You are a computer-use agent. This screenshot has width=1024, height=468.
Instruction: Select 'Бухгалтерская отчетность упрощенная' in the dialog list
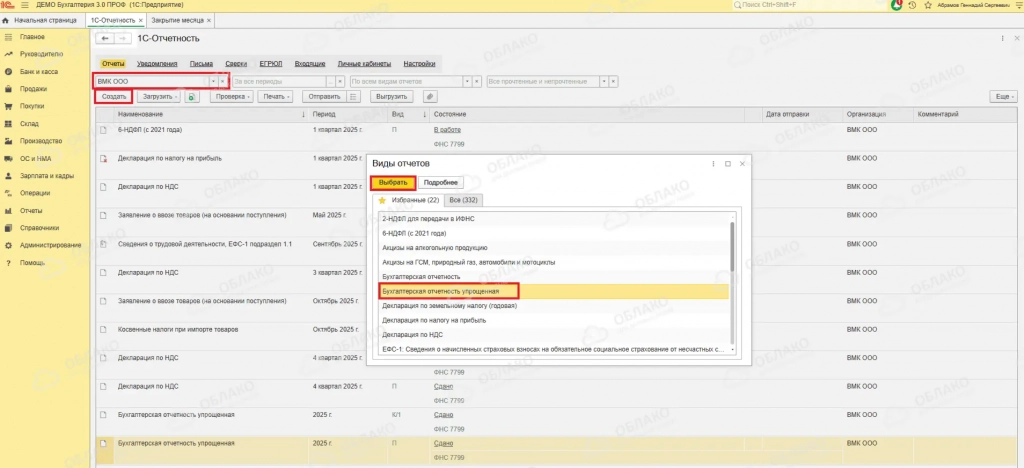554,291
